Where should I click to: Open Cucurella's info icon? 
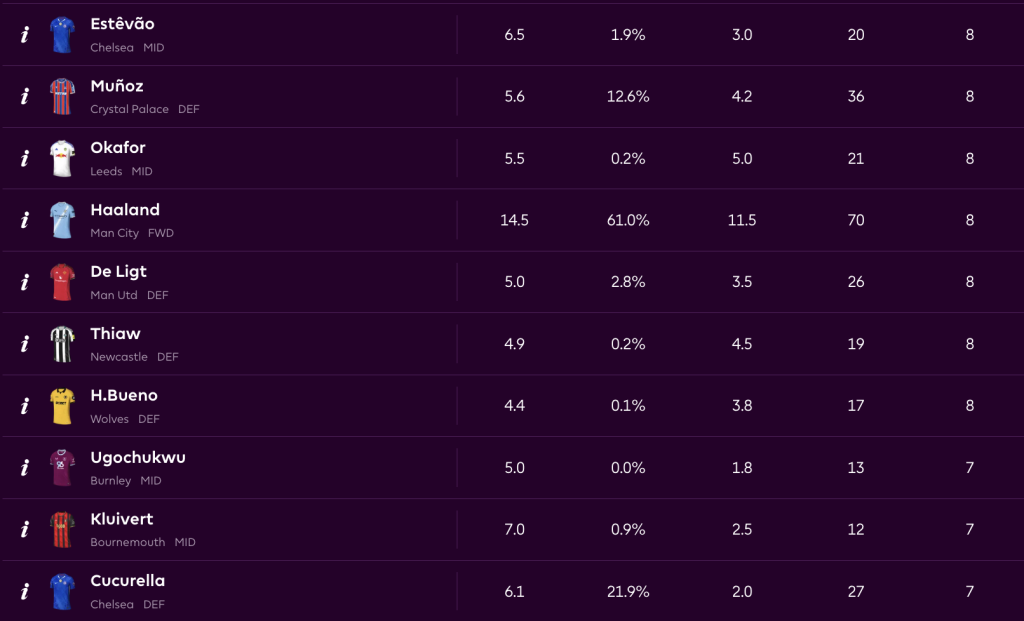pyautogui.click(x=25, y=592)
